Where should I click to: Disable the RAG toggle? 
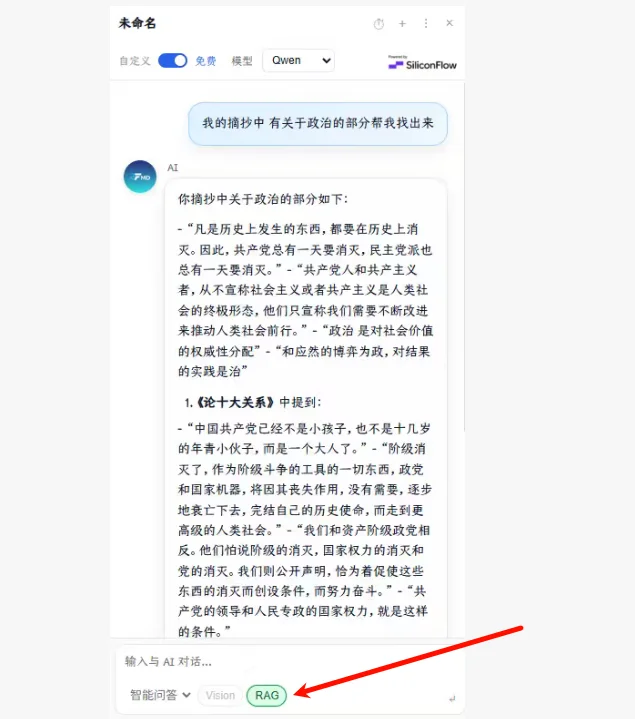267,695
